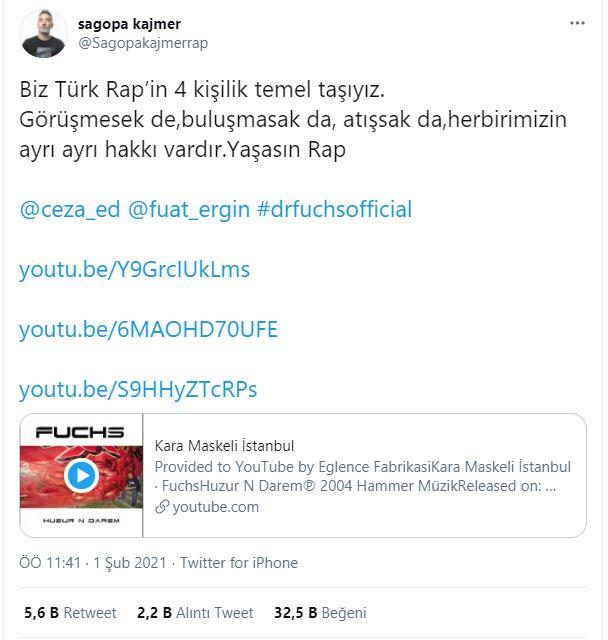Image resolution: width=608 pixels, height=640 pixels.
Task: Open the Kara Maskeli İstanbul card title
Action: pyautogui.click(x=224, y=446)
